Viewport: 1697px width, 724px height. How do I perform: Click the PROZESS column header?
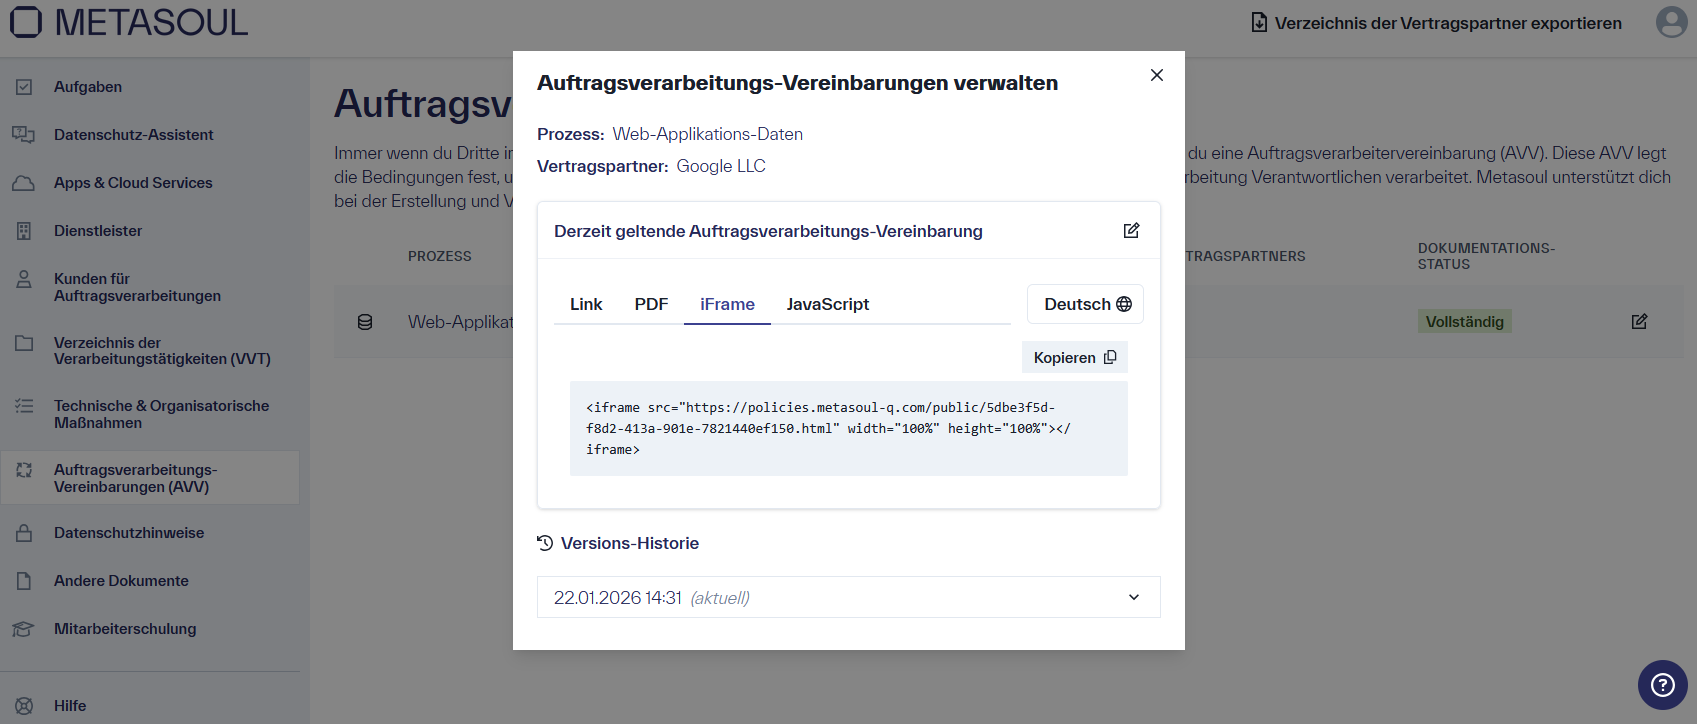click(439, 256)
